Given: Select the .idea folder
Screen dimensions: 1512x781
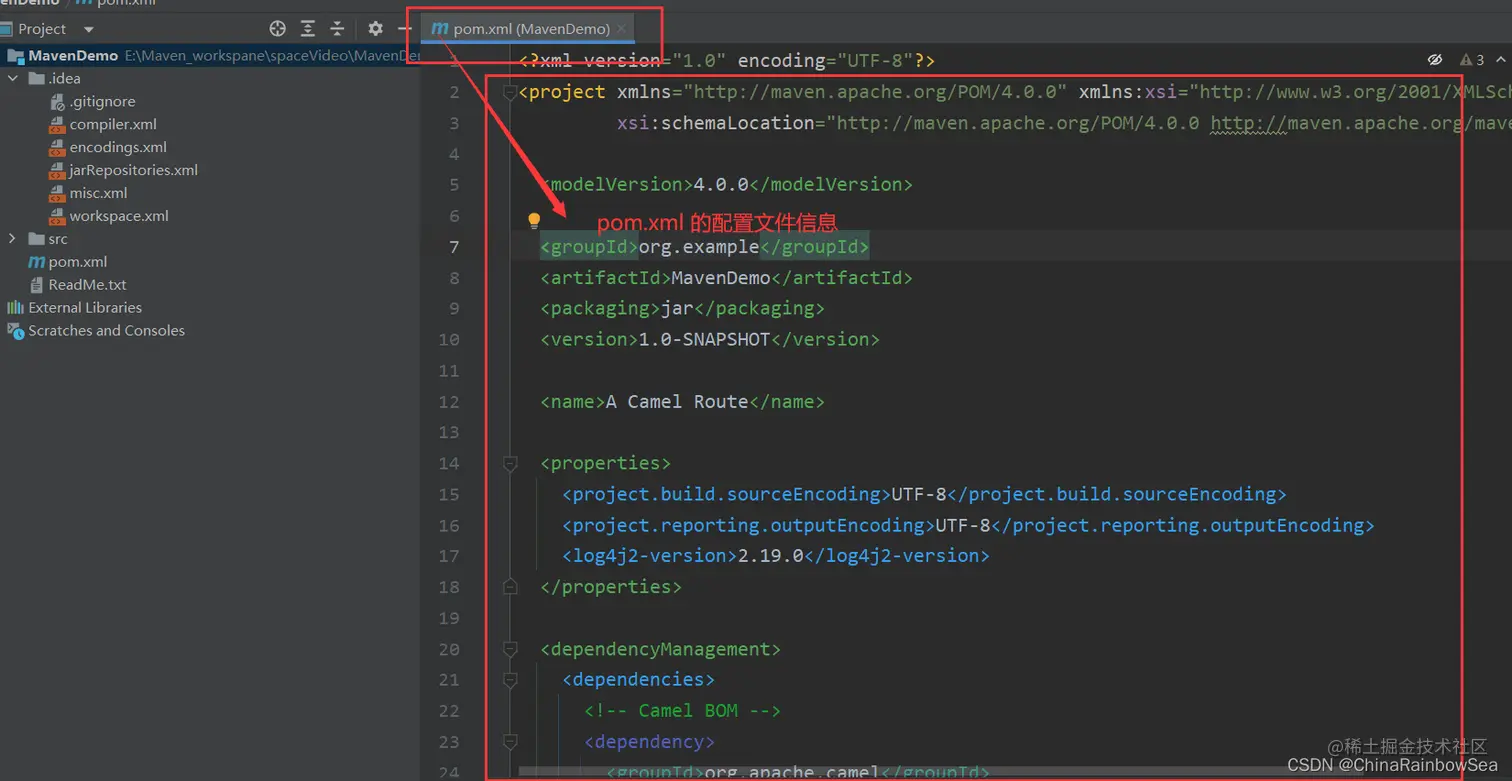Looking at the screenshot, I should tap(64, 78).
